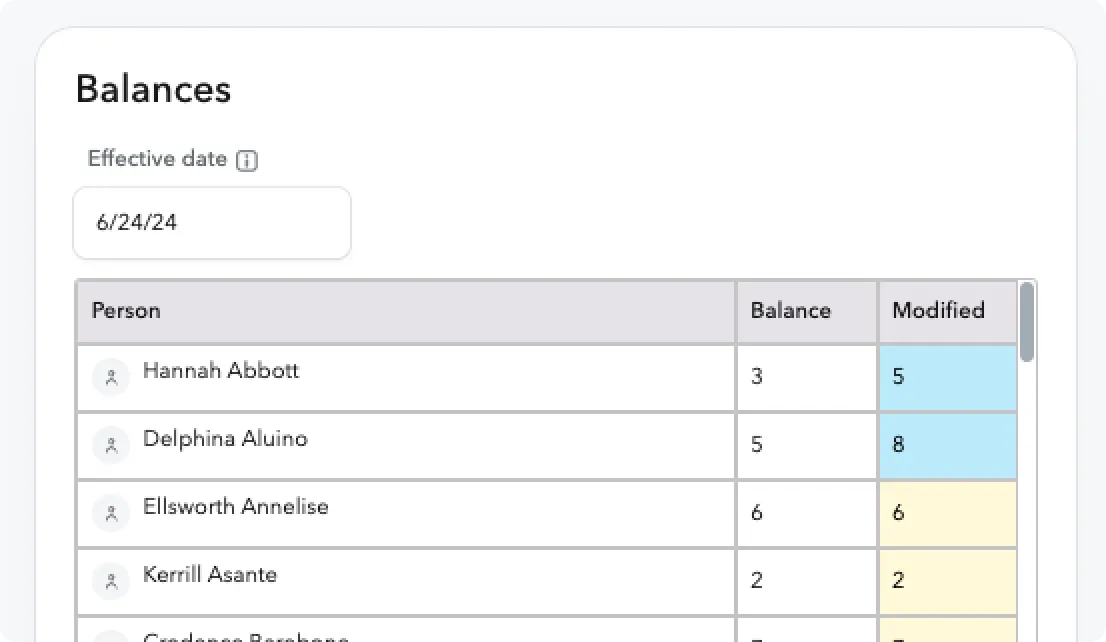The width and height of the screenshot is (1106, 642).
Task: Edit Ellsworth Annelise's modified value 6
Action: point(948,513)
